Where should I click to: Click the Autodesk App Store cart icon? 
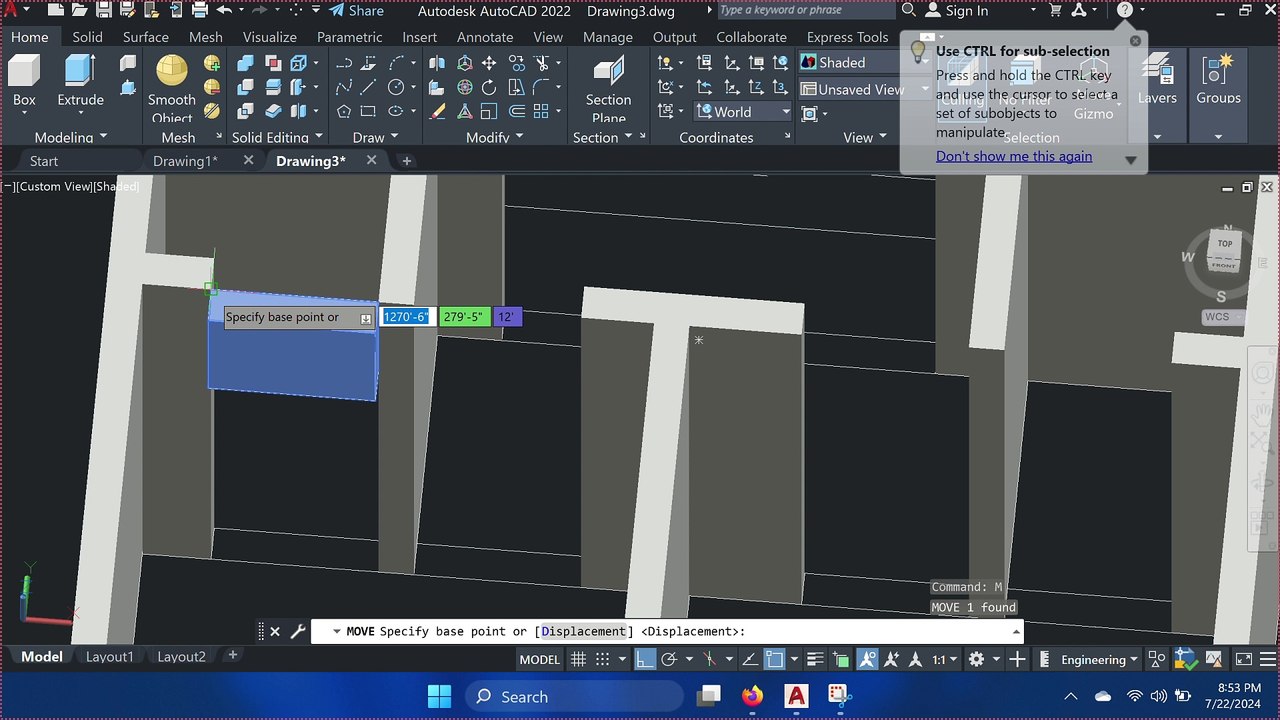pos(1056,11)
